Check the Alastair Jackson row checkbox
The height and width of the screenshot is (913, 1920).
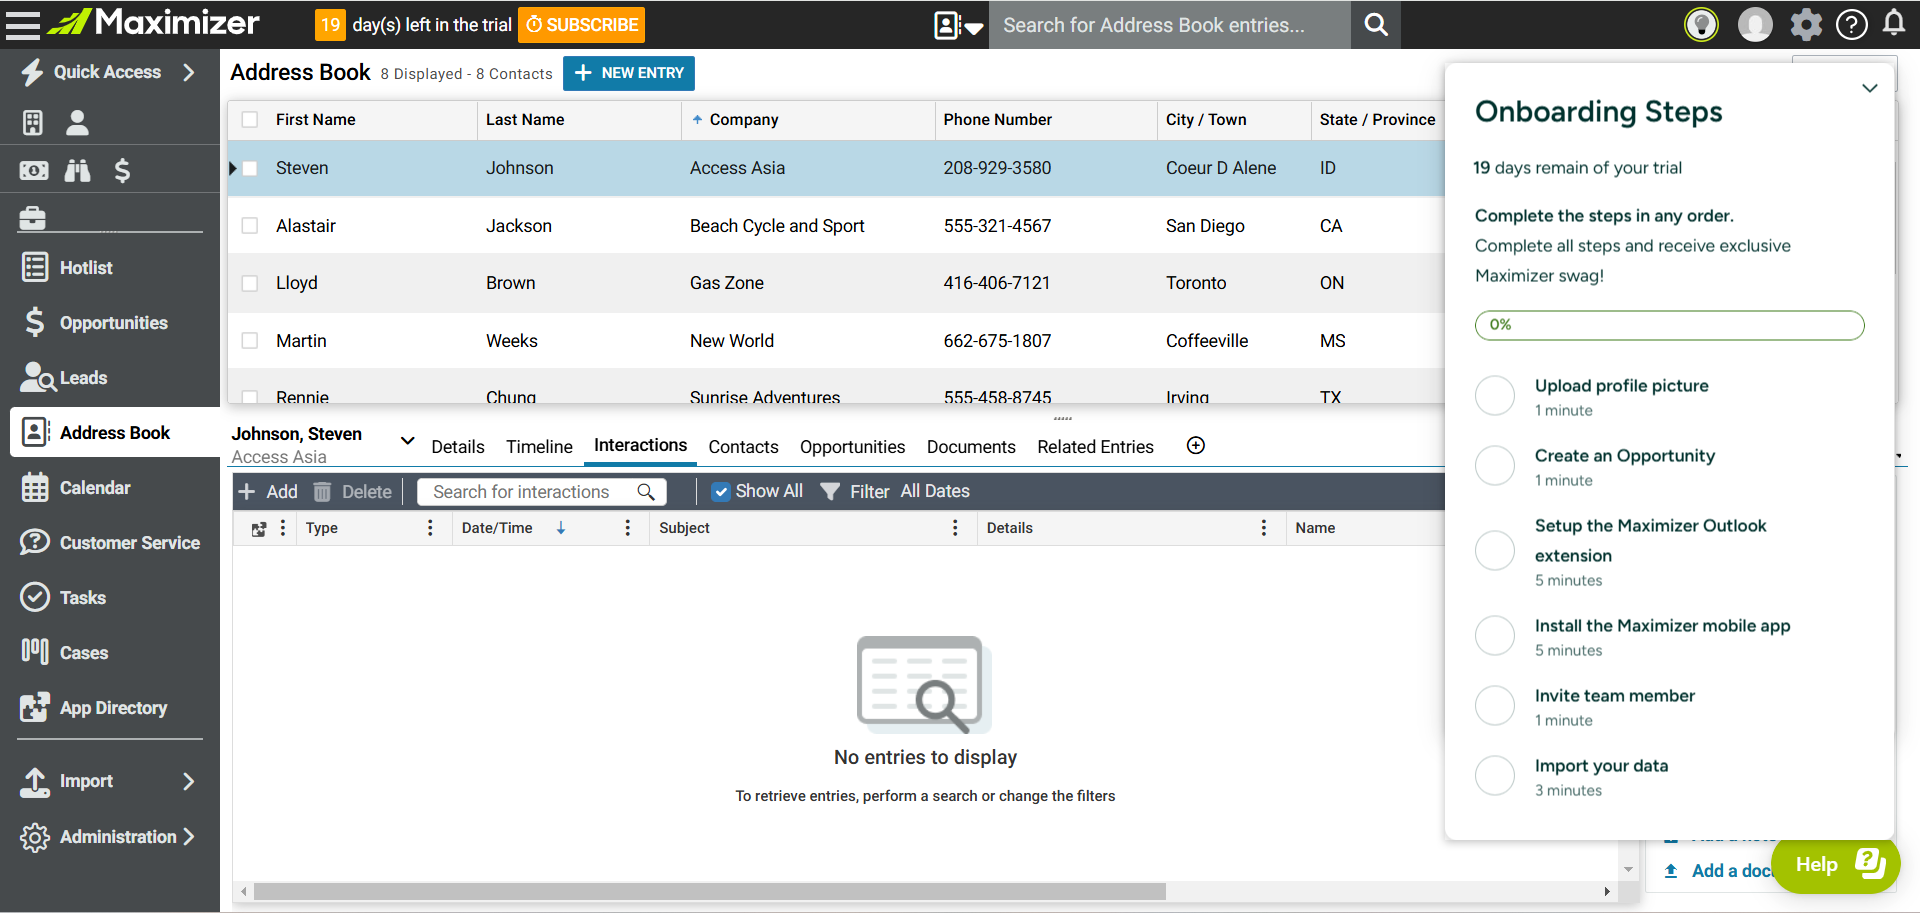[250, 226]
